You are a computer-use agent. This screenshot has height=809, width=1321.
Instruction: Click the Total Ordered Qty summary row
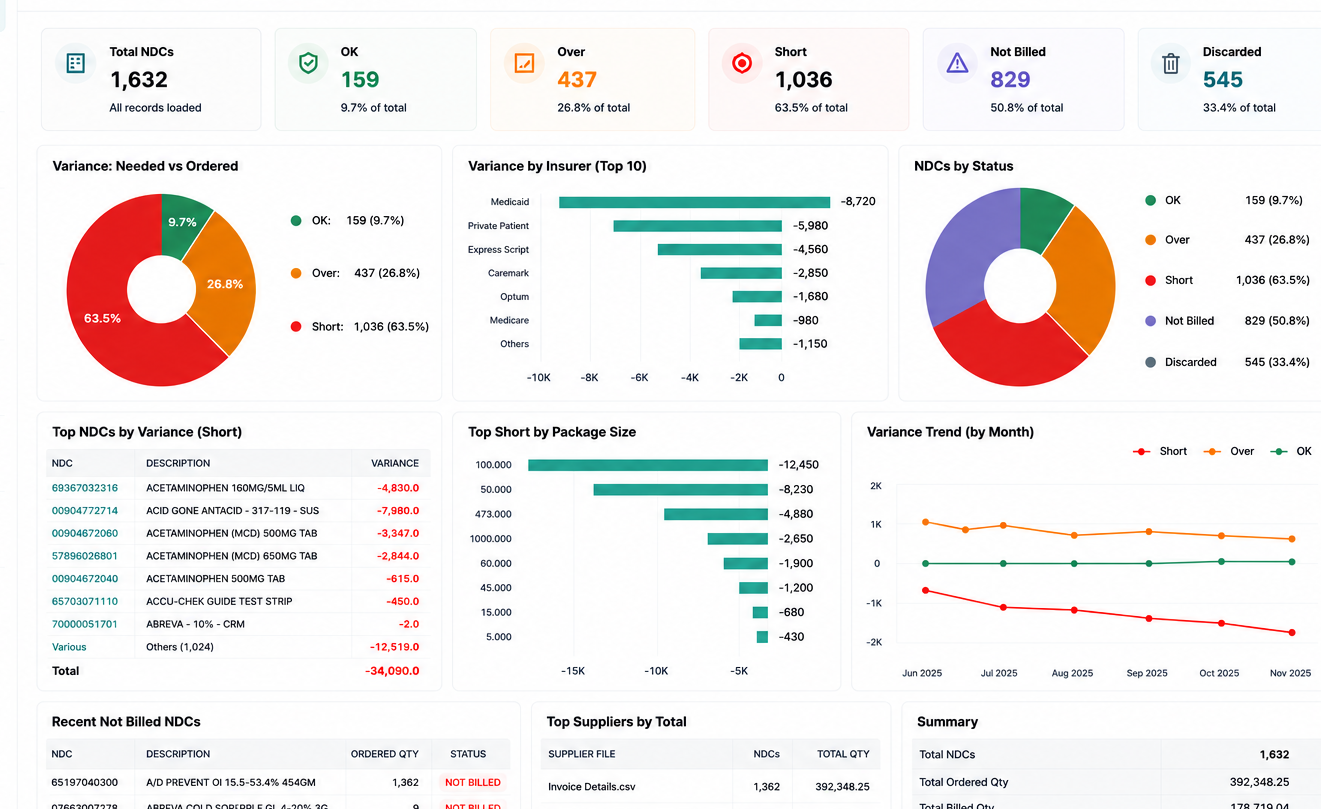[1117, 782]
